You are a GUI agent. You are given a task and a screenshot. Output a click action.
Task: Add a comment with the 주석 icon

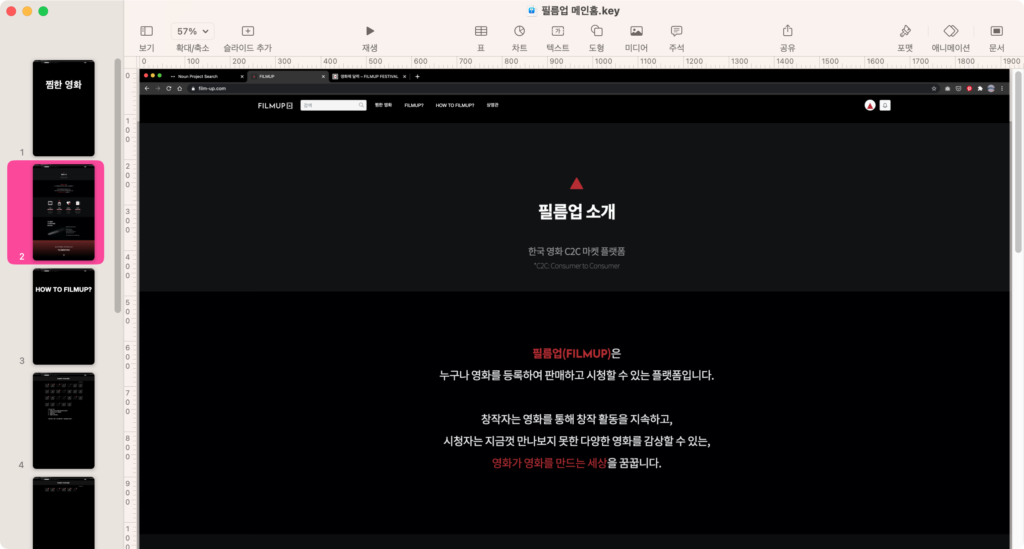[x=676, y=31]
